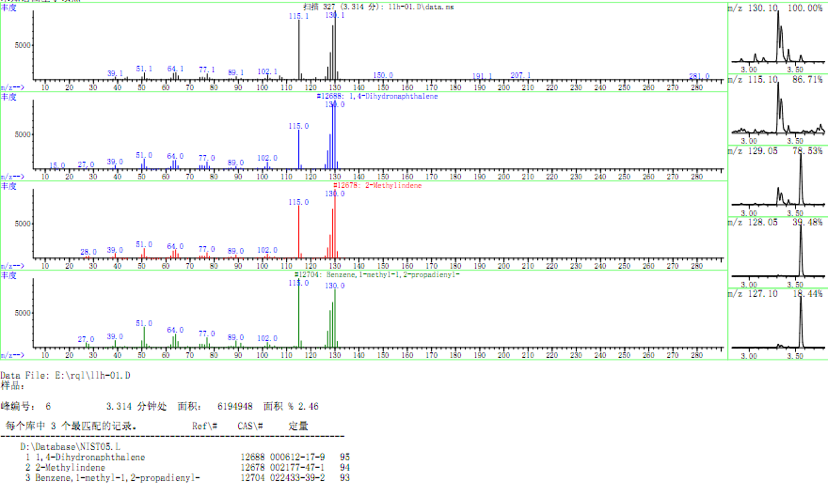This screenshot has width=828, height=497.
Task: Click the 281.0 peak label
Action: point(699,76)
